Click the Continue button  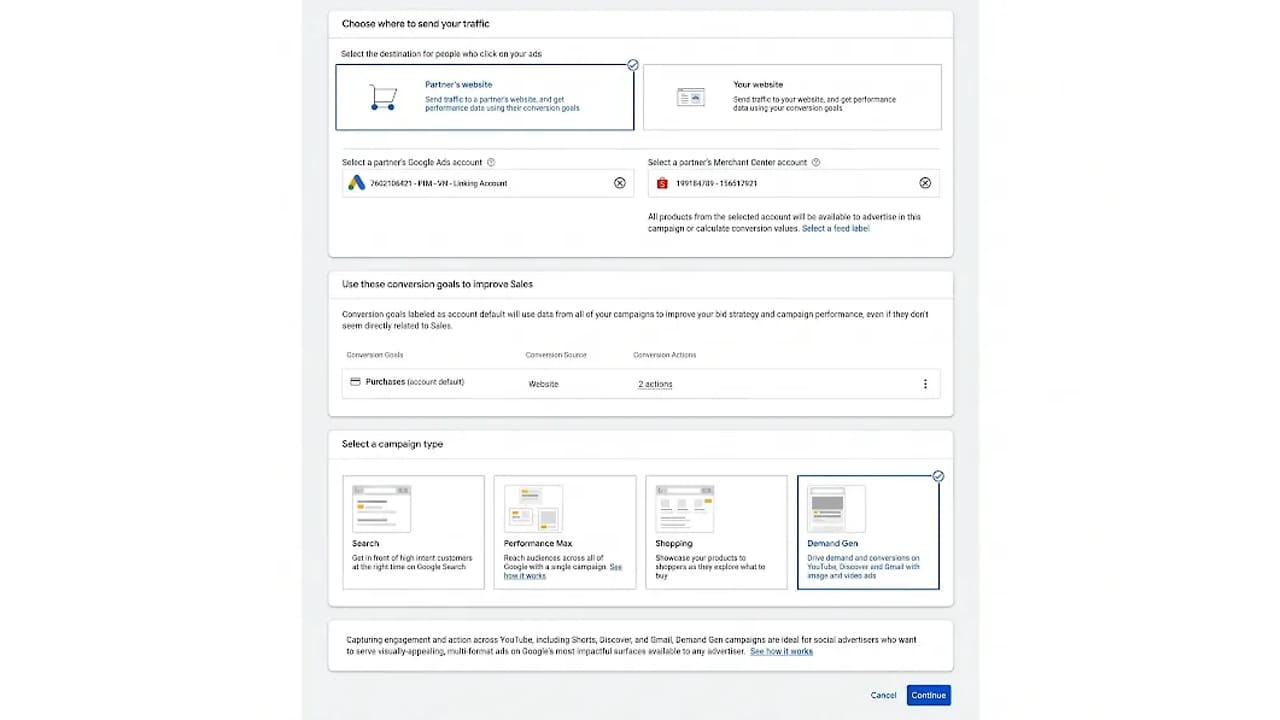pos(929,695)
